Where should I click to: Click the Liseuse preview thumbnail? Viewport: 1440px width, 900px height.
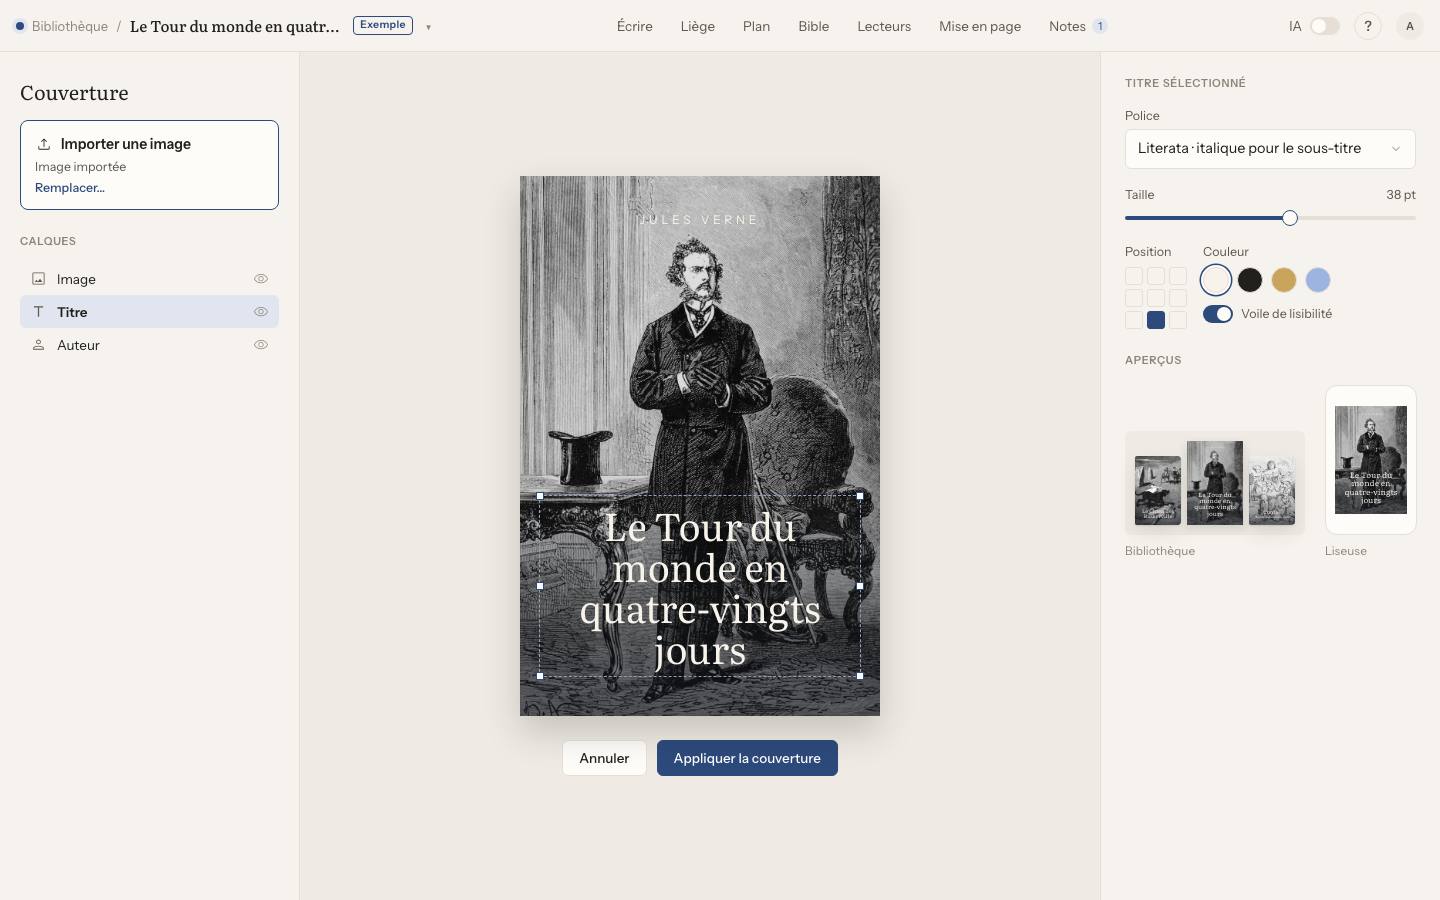[1371, 460]
